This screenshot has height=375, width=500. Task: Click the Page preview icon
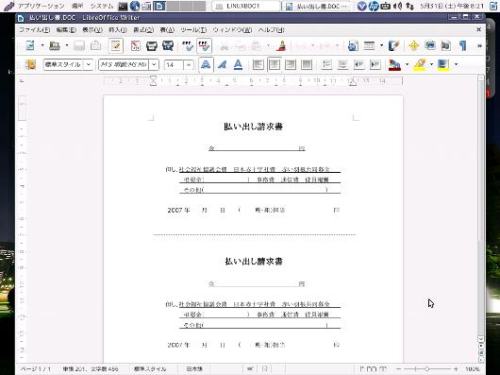click(x=168, y=46)
